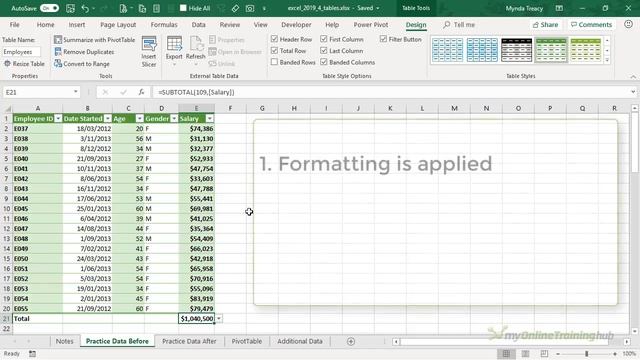640x360 pixels.
Task: Click the Save icon in quick access toolbar
Action: pos(70,8)
